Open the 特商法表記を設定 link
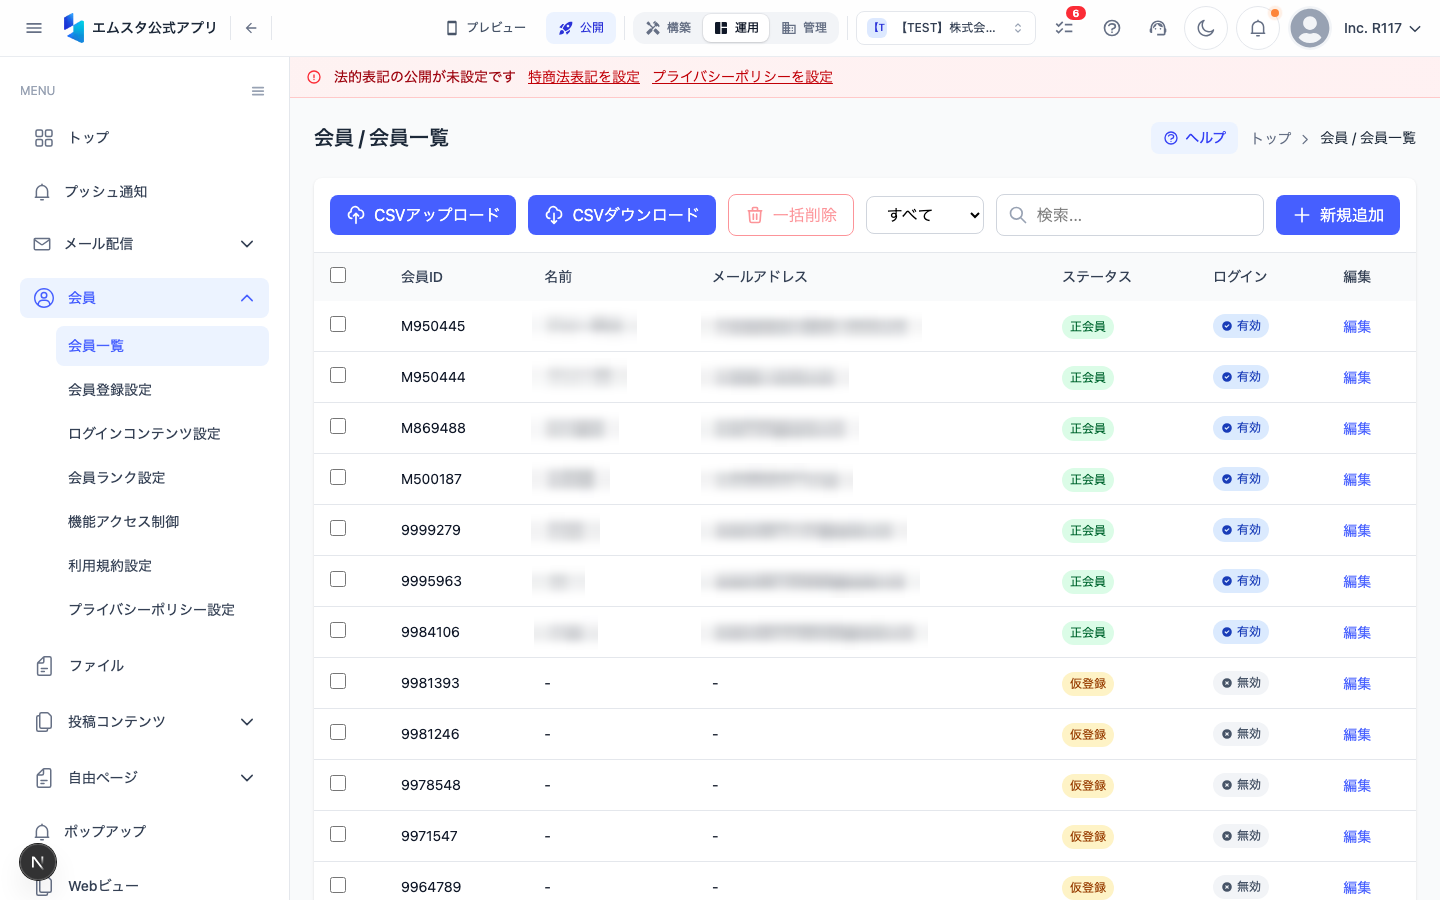Viewport: 1440px width, 900px height. point(584,77)
